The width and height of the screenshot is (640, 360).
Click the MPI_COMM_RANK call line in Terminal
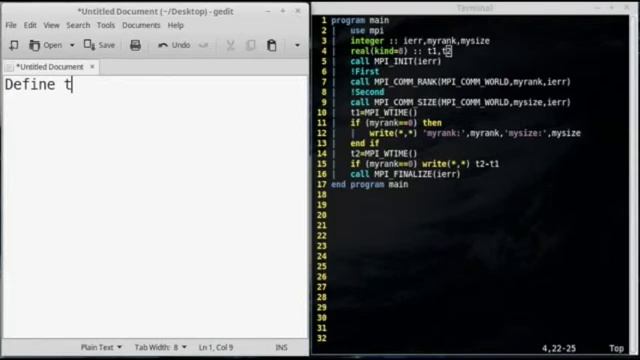tap(460, 82)
